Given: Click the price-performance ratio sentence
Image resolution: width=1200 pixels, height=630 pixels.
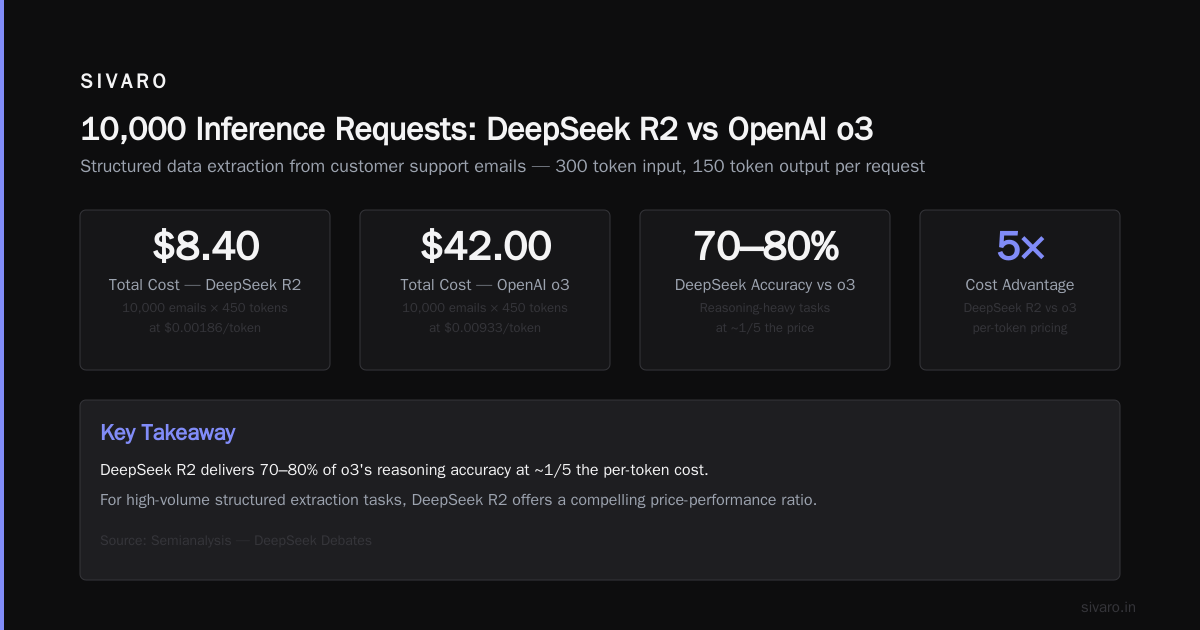Looking at the screenshot, I should coord(458,500).
